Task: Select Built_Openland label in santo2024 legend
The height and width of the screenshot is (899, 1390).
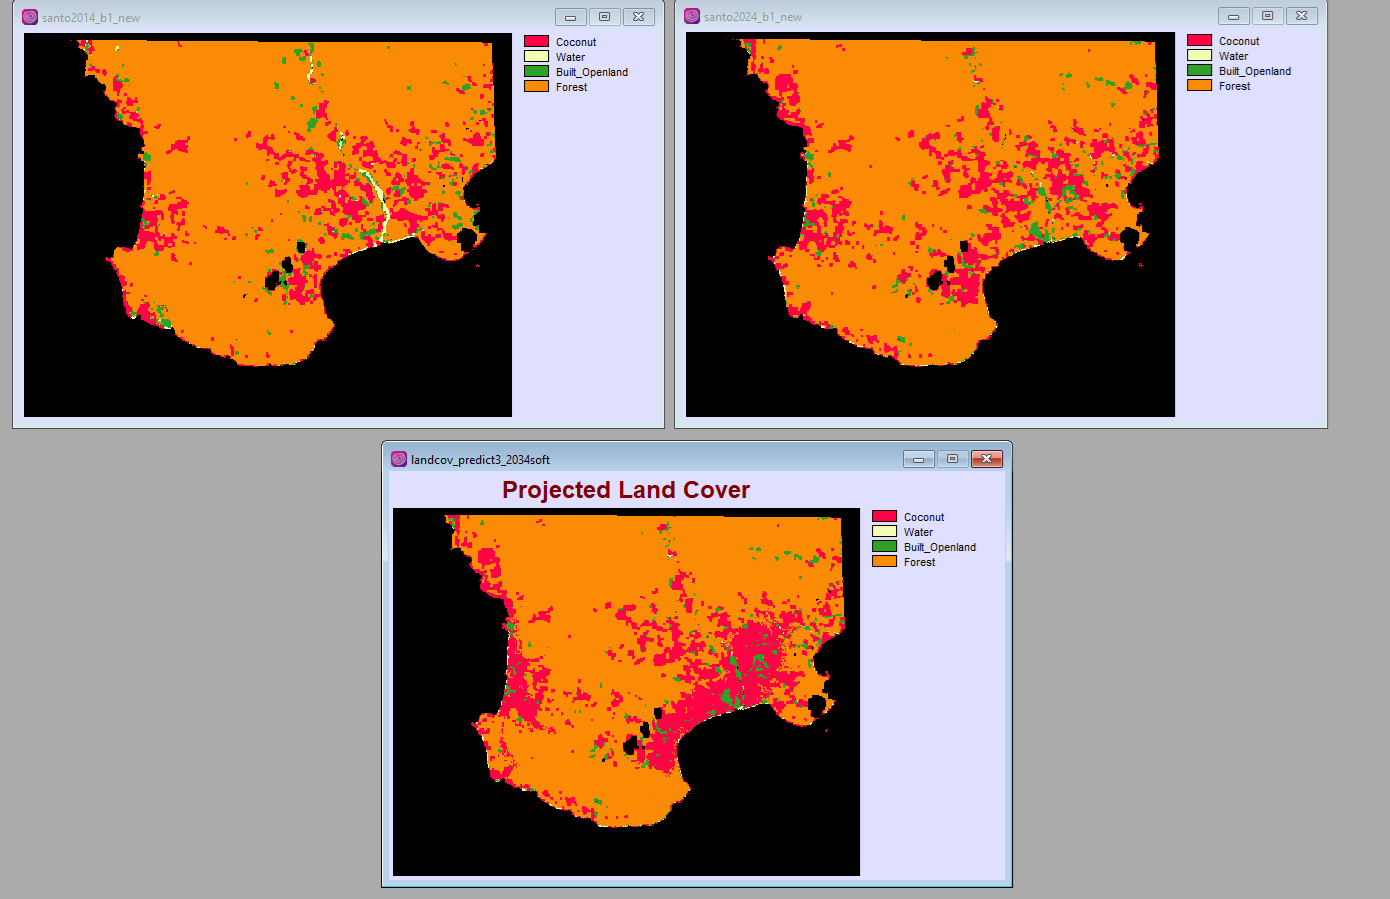Action: pyautogui.click(x=1255, y=71)
